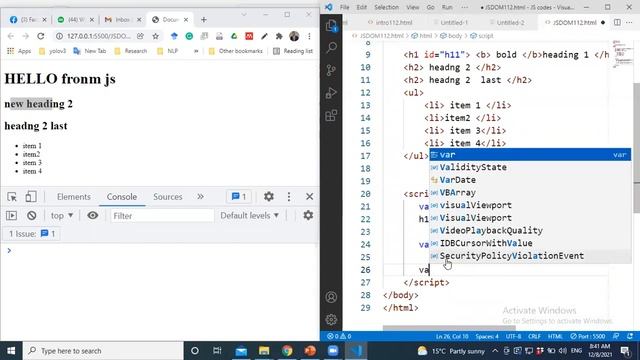Open Run and Debug view

click(x=331, y=93)
